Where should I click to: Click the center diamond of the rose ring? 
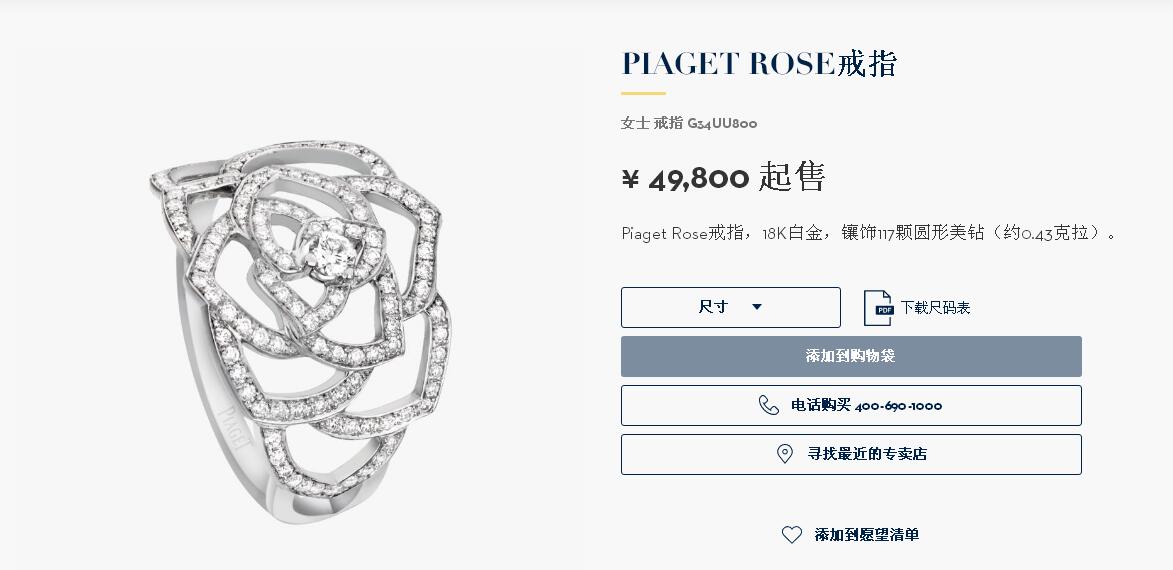click(332, 251)
